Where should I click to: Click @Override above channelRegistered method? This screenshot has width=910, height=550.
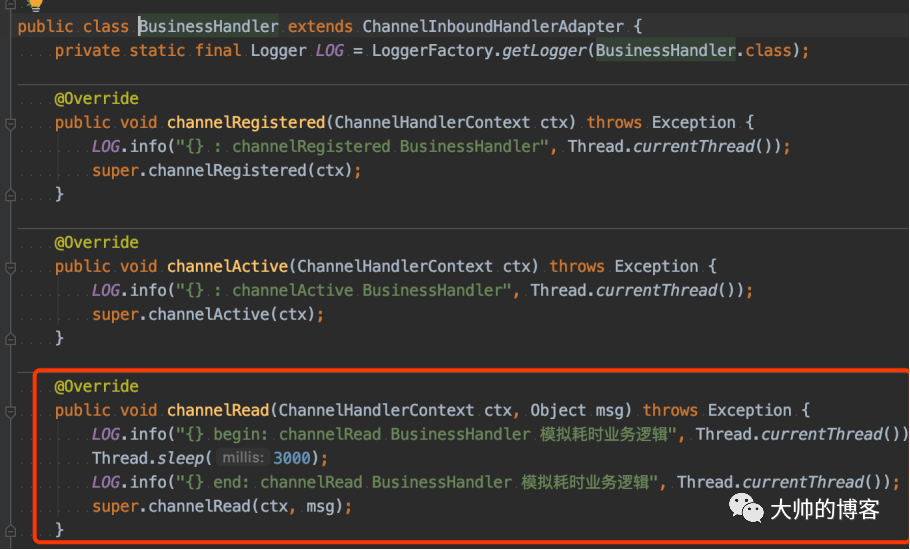pos(96,99)
